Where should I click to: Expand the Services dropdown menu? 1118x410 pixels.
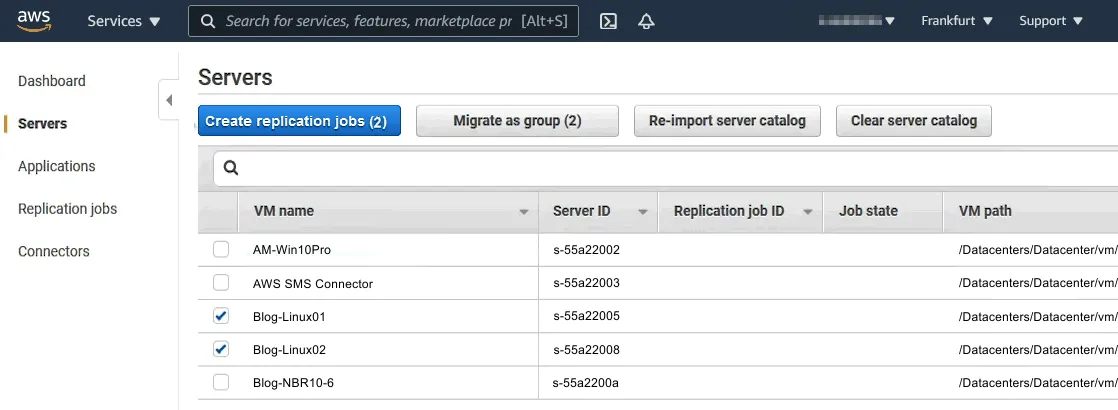[124, 21]
